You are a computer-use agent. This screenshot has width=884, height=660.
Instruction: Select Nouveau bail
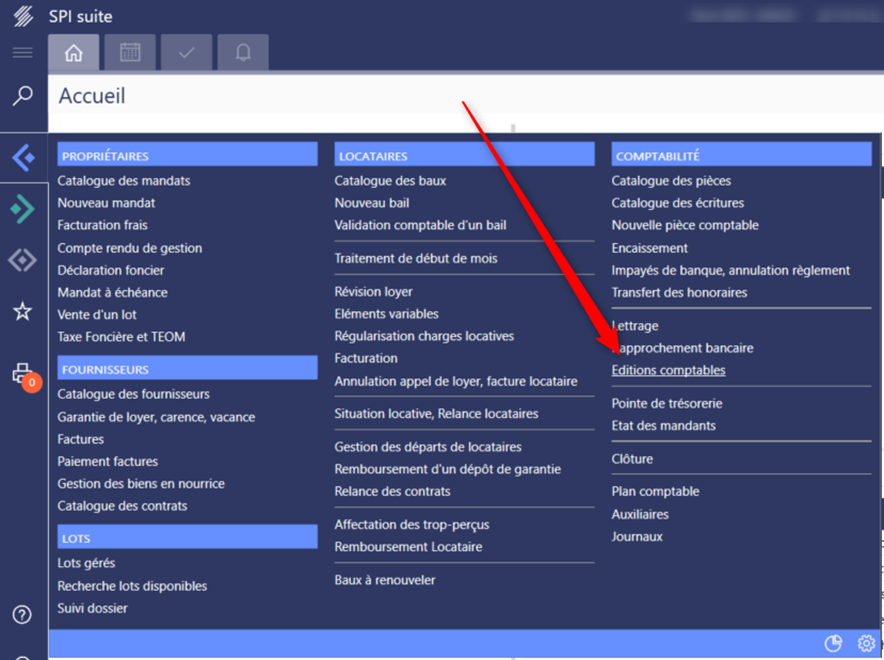point(372,203)
